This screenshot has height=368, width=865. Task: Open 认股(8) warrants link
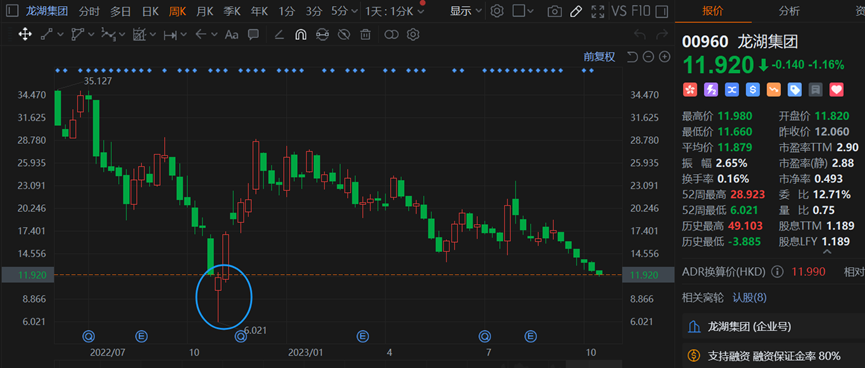(749, 298)
